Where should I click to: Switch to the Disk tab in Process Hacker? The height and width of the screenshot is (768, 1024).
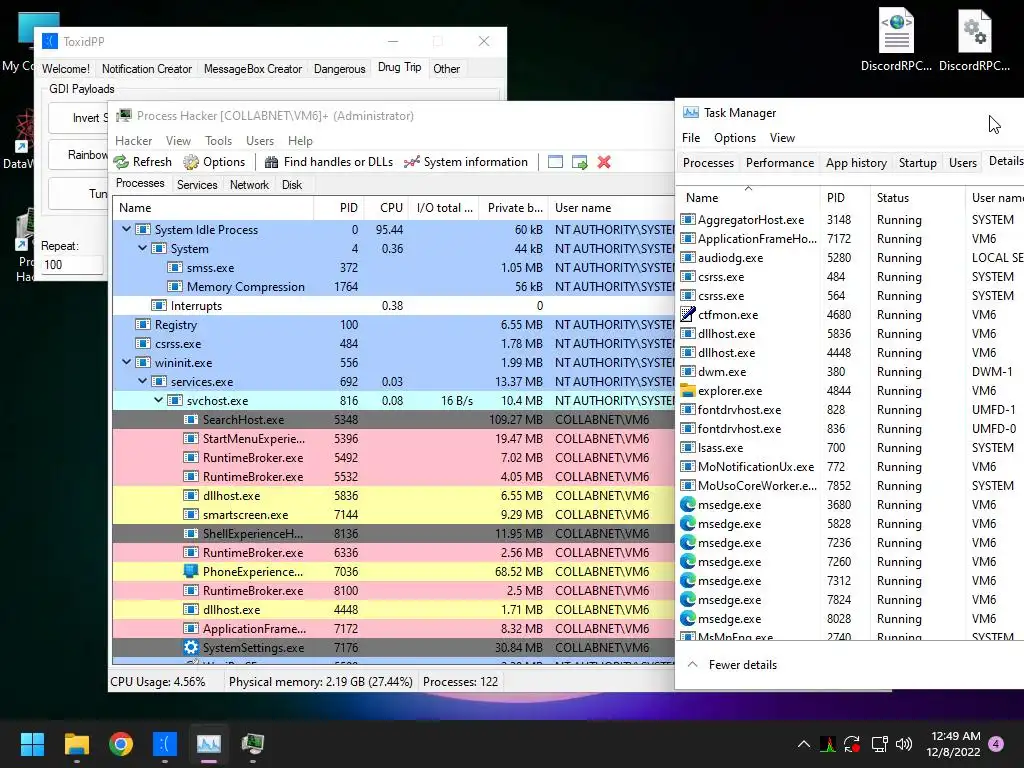292,185
